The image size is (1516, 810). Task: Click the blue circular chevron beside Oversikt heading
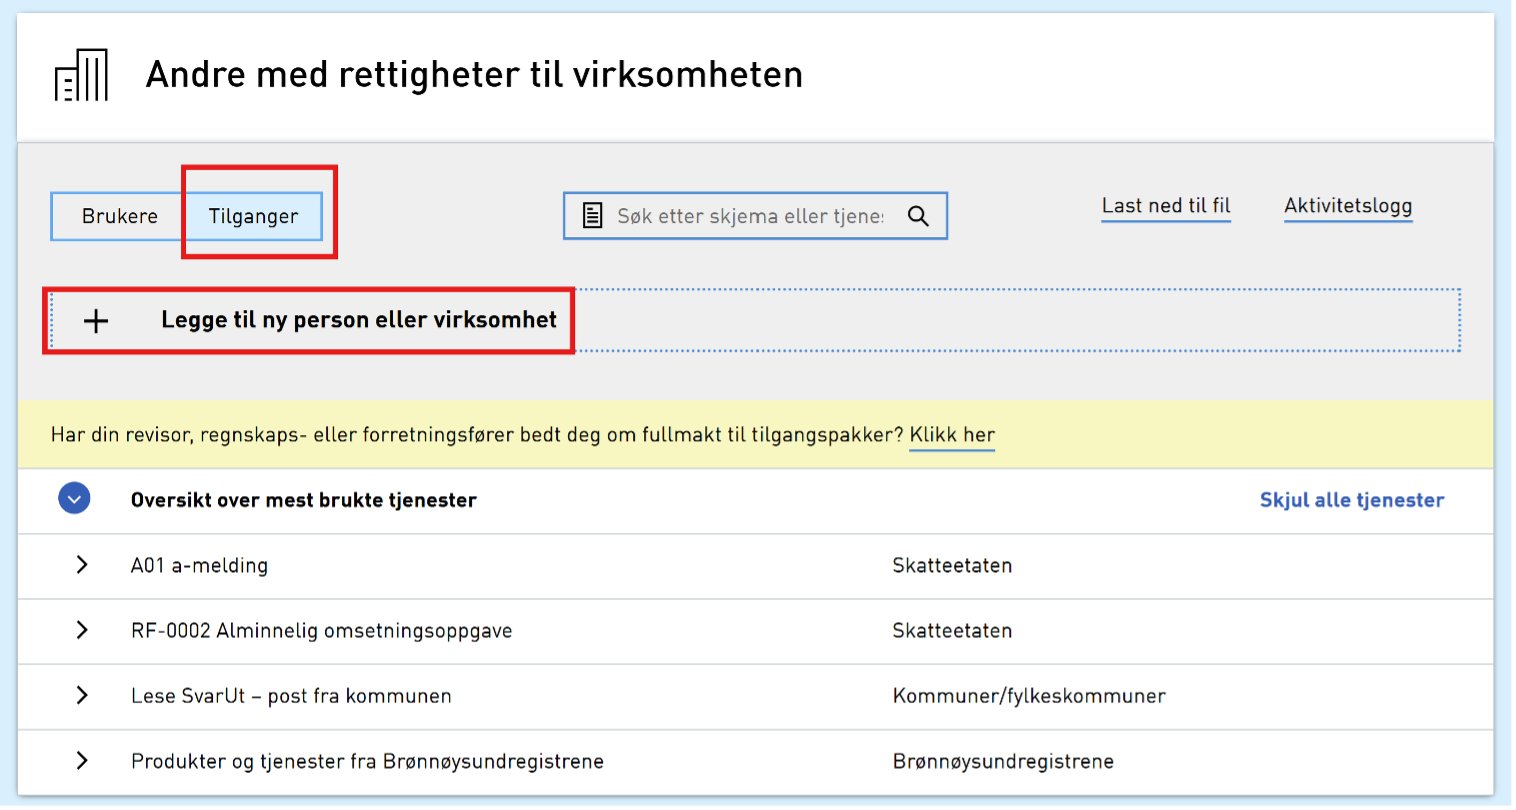(x=74, y=497)
